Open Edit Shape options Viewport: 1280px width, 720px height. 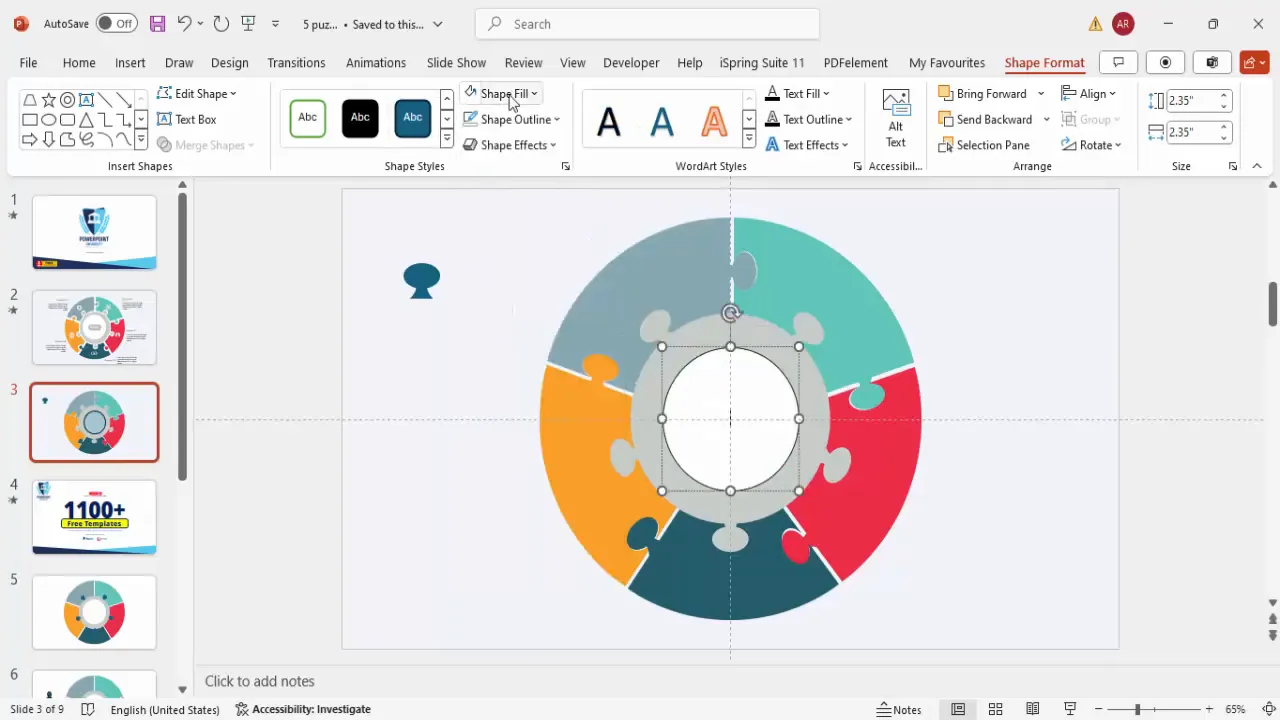pos(197,93)
